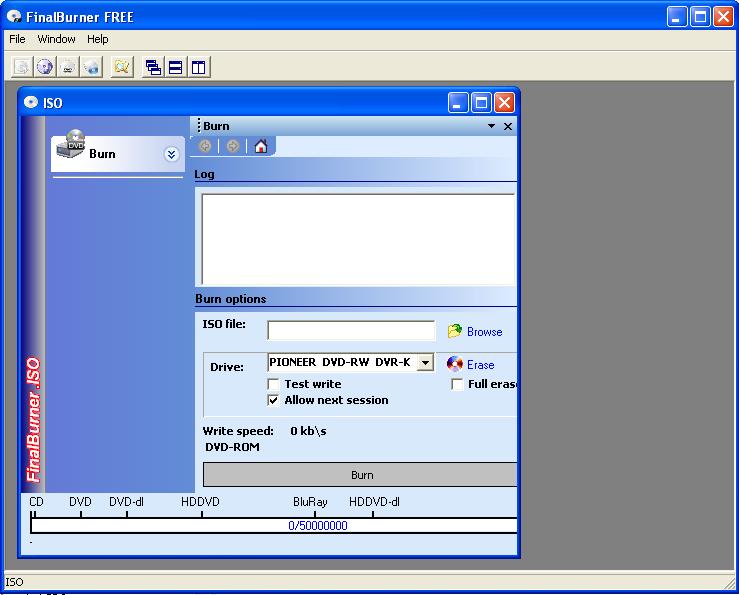Tile windows vertically using the toolbar icon
Image resolution: width=739 pixels, height=595 pixels.
198,67
